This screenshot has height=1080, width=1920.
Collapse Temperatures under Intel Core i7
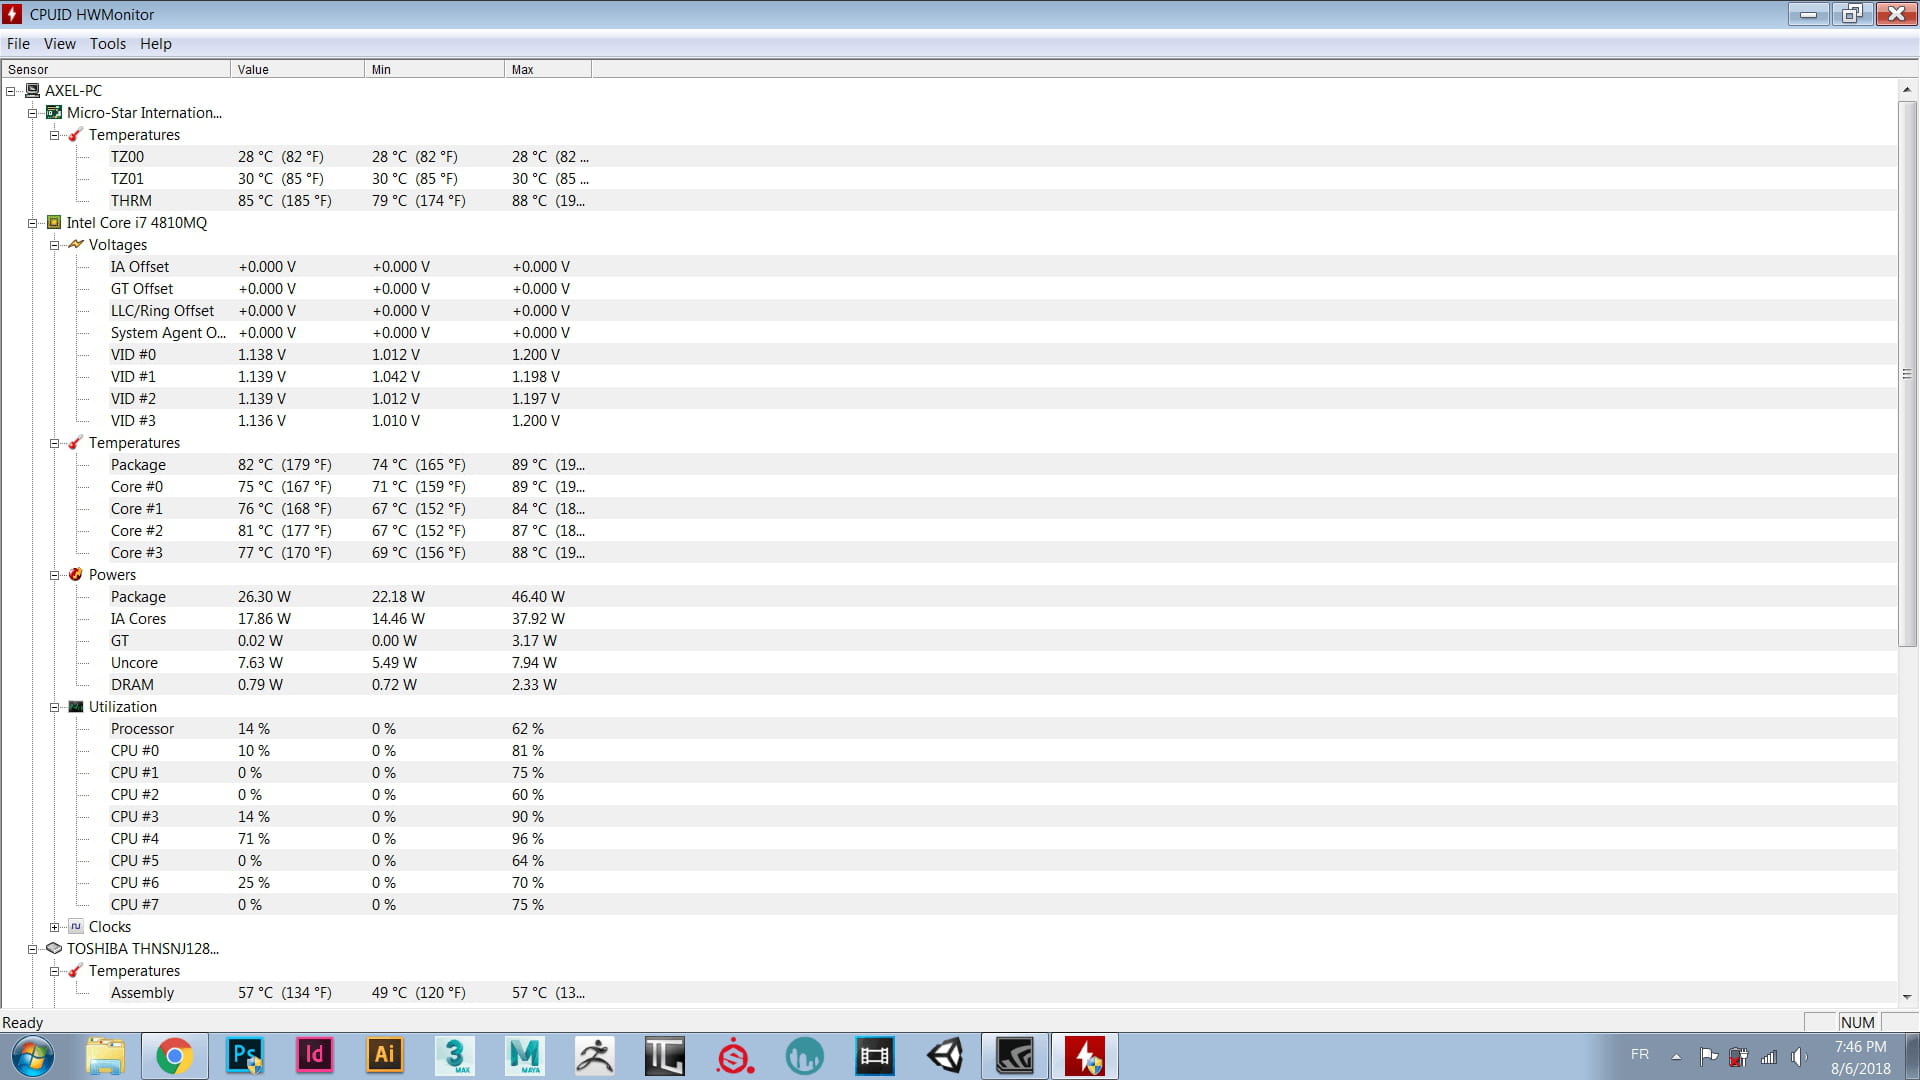55,443
